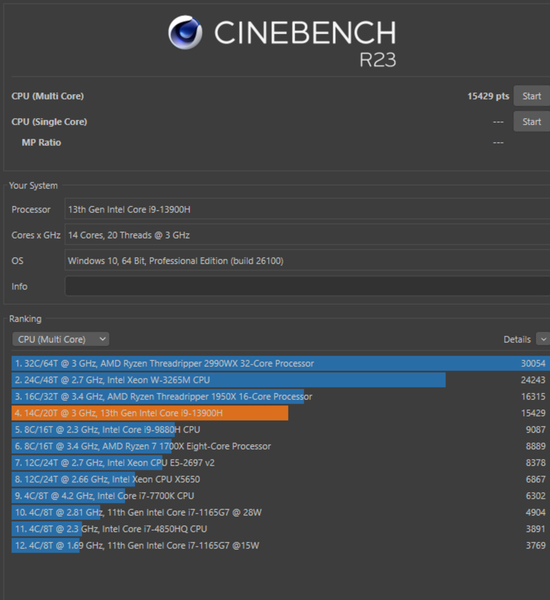This screenshot has width=550, height=600.
Task: Select the Threadripper 2990WX ranking entry
Action: (281, 364)
